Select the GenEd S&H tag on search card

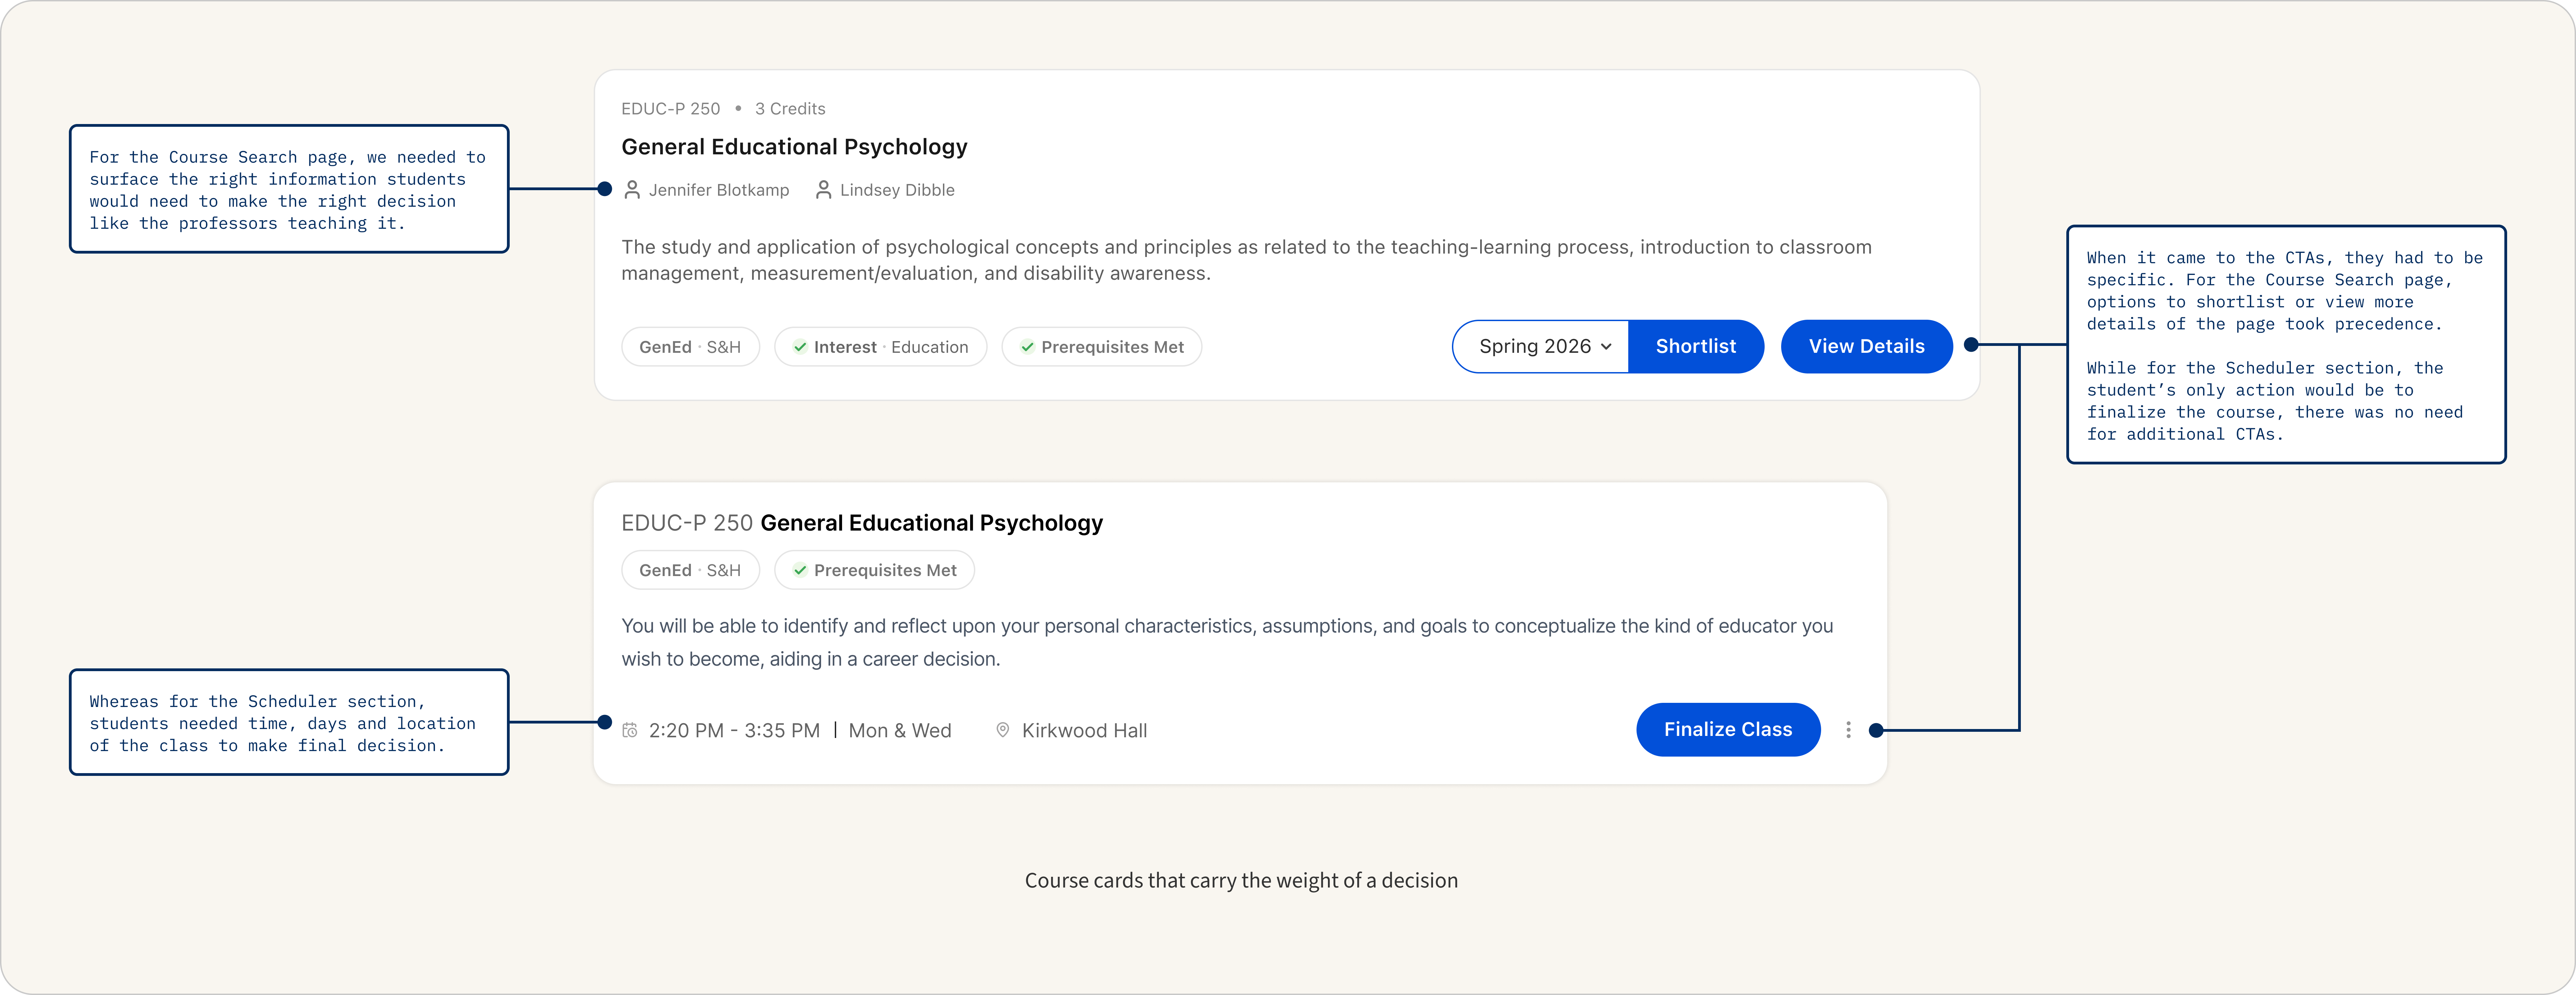click(690, 347)
